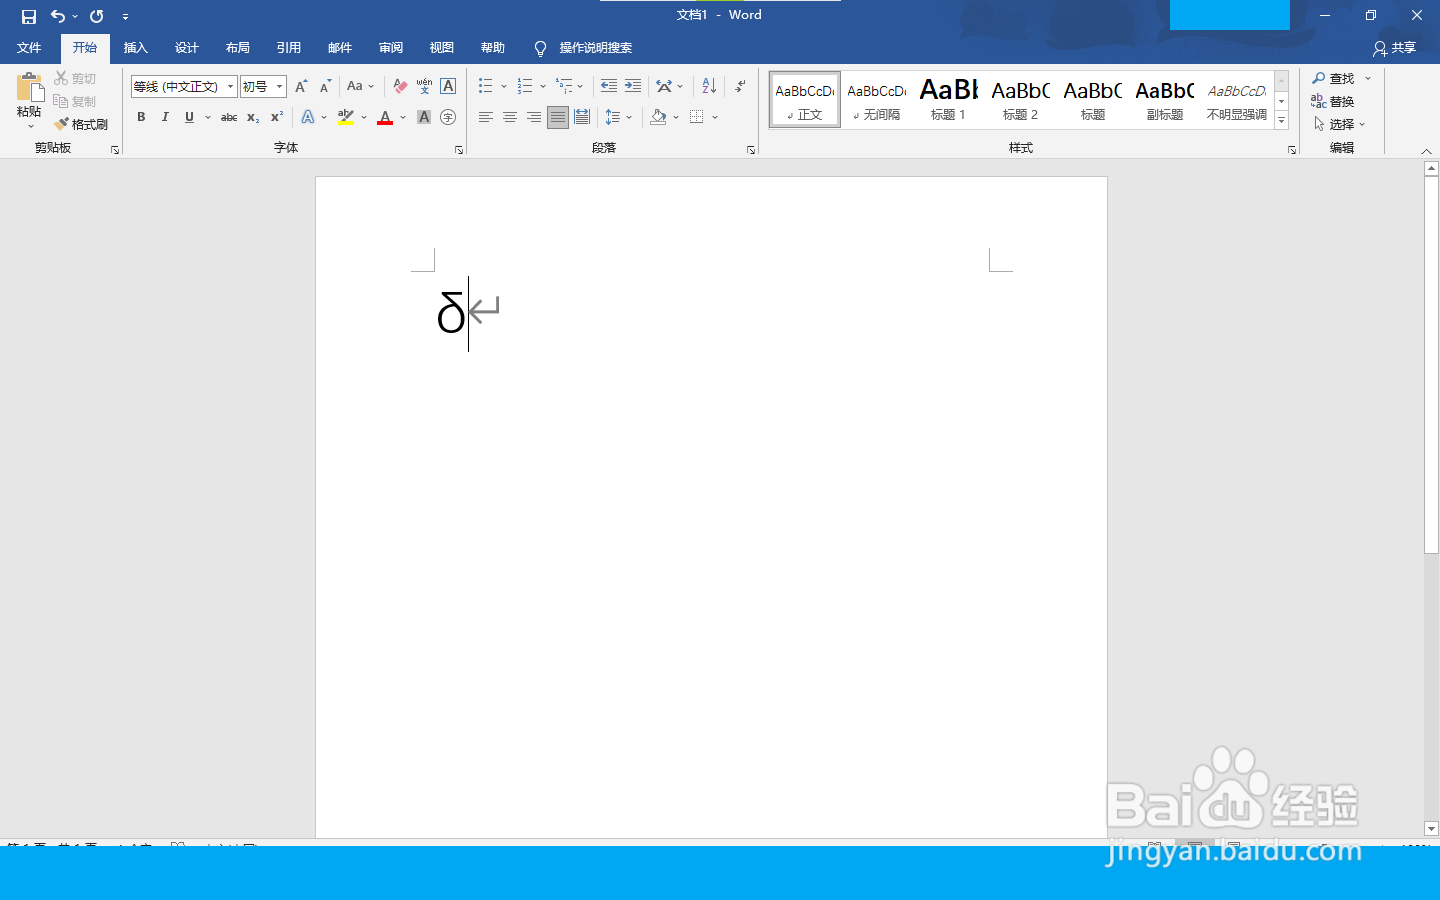Click the Sort A-Z icon

point(709,86)
